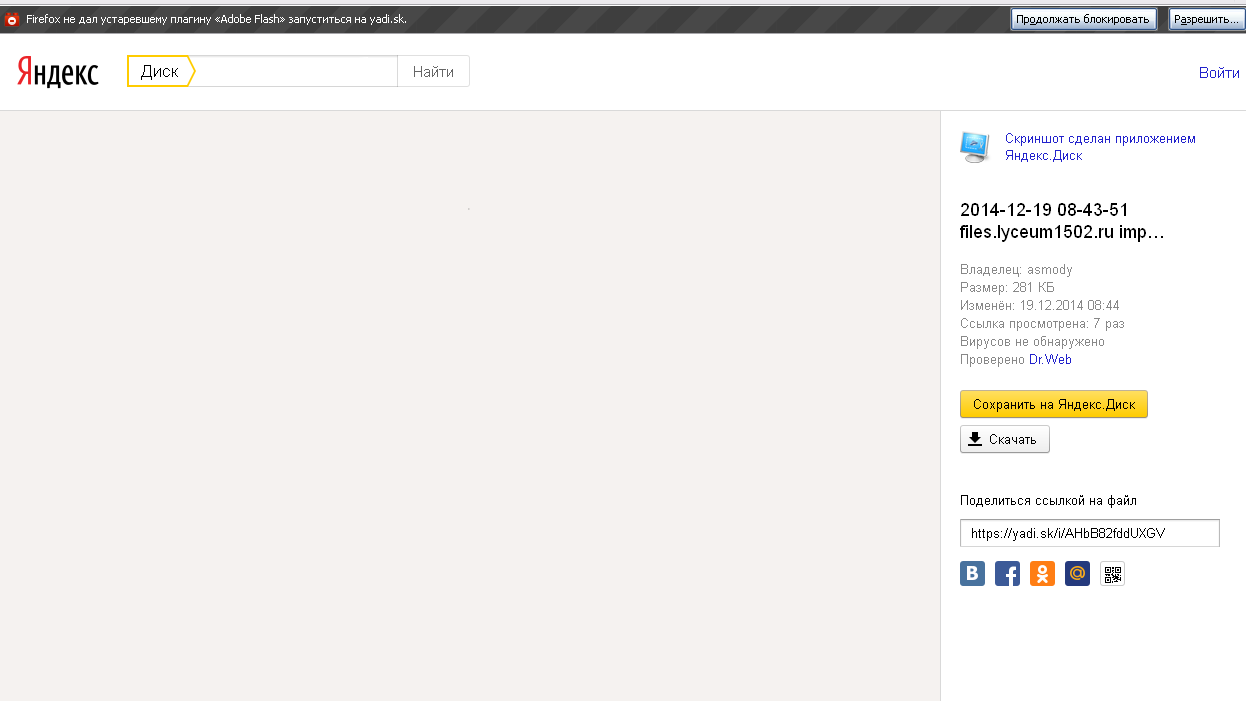The height and width of the screenshot is (701, 1246).
Task: Select the yadi.sk share link field
Action: pos(1090,533)
